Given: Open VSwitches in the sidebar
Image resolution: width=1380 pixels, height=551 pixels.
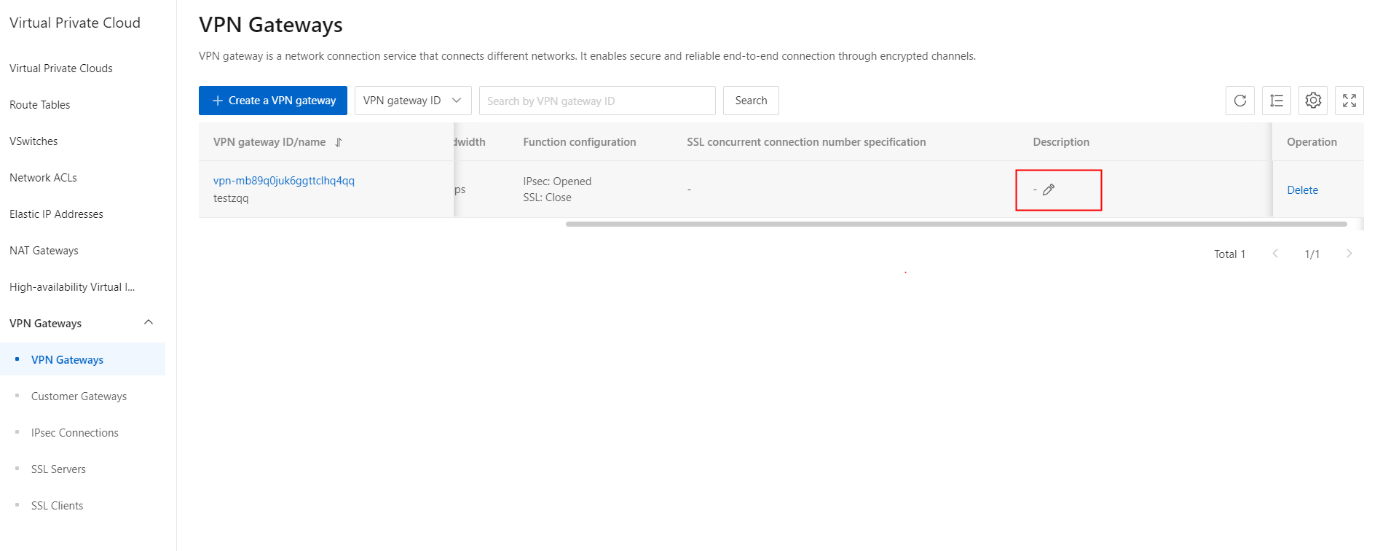Looking at the screenshot, I should pyautogui.click(x=34, y=141).
